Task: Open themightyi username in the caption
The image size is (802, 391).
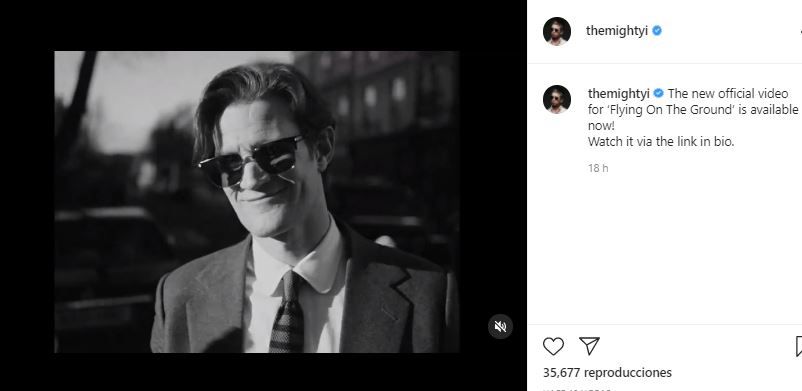Action: click(619, 94)
